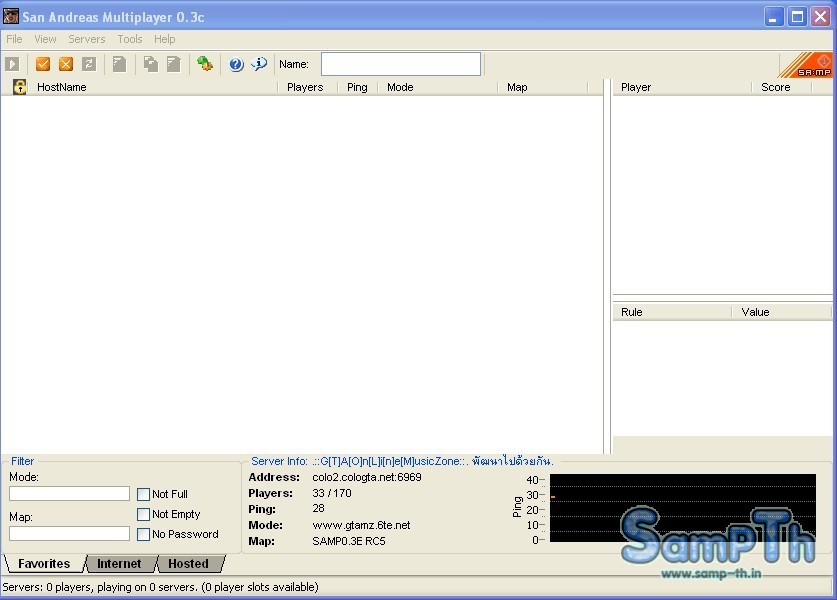
Task: Click the grey single-page toolbar icon
Action: (120, 65)
